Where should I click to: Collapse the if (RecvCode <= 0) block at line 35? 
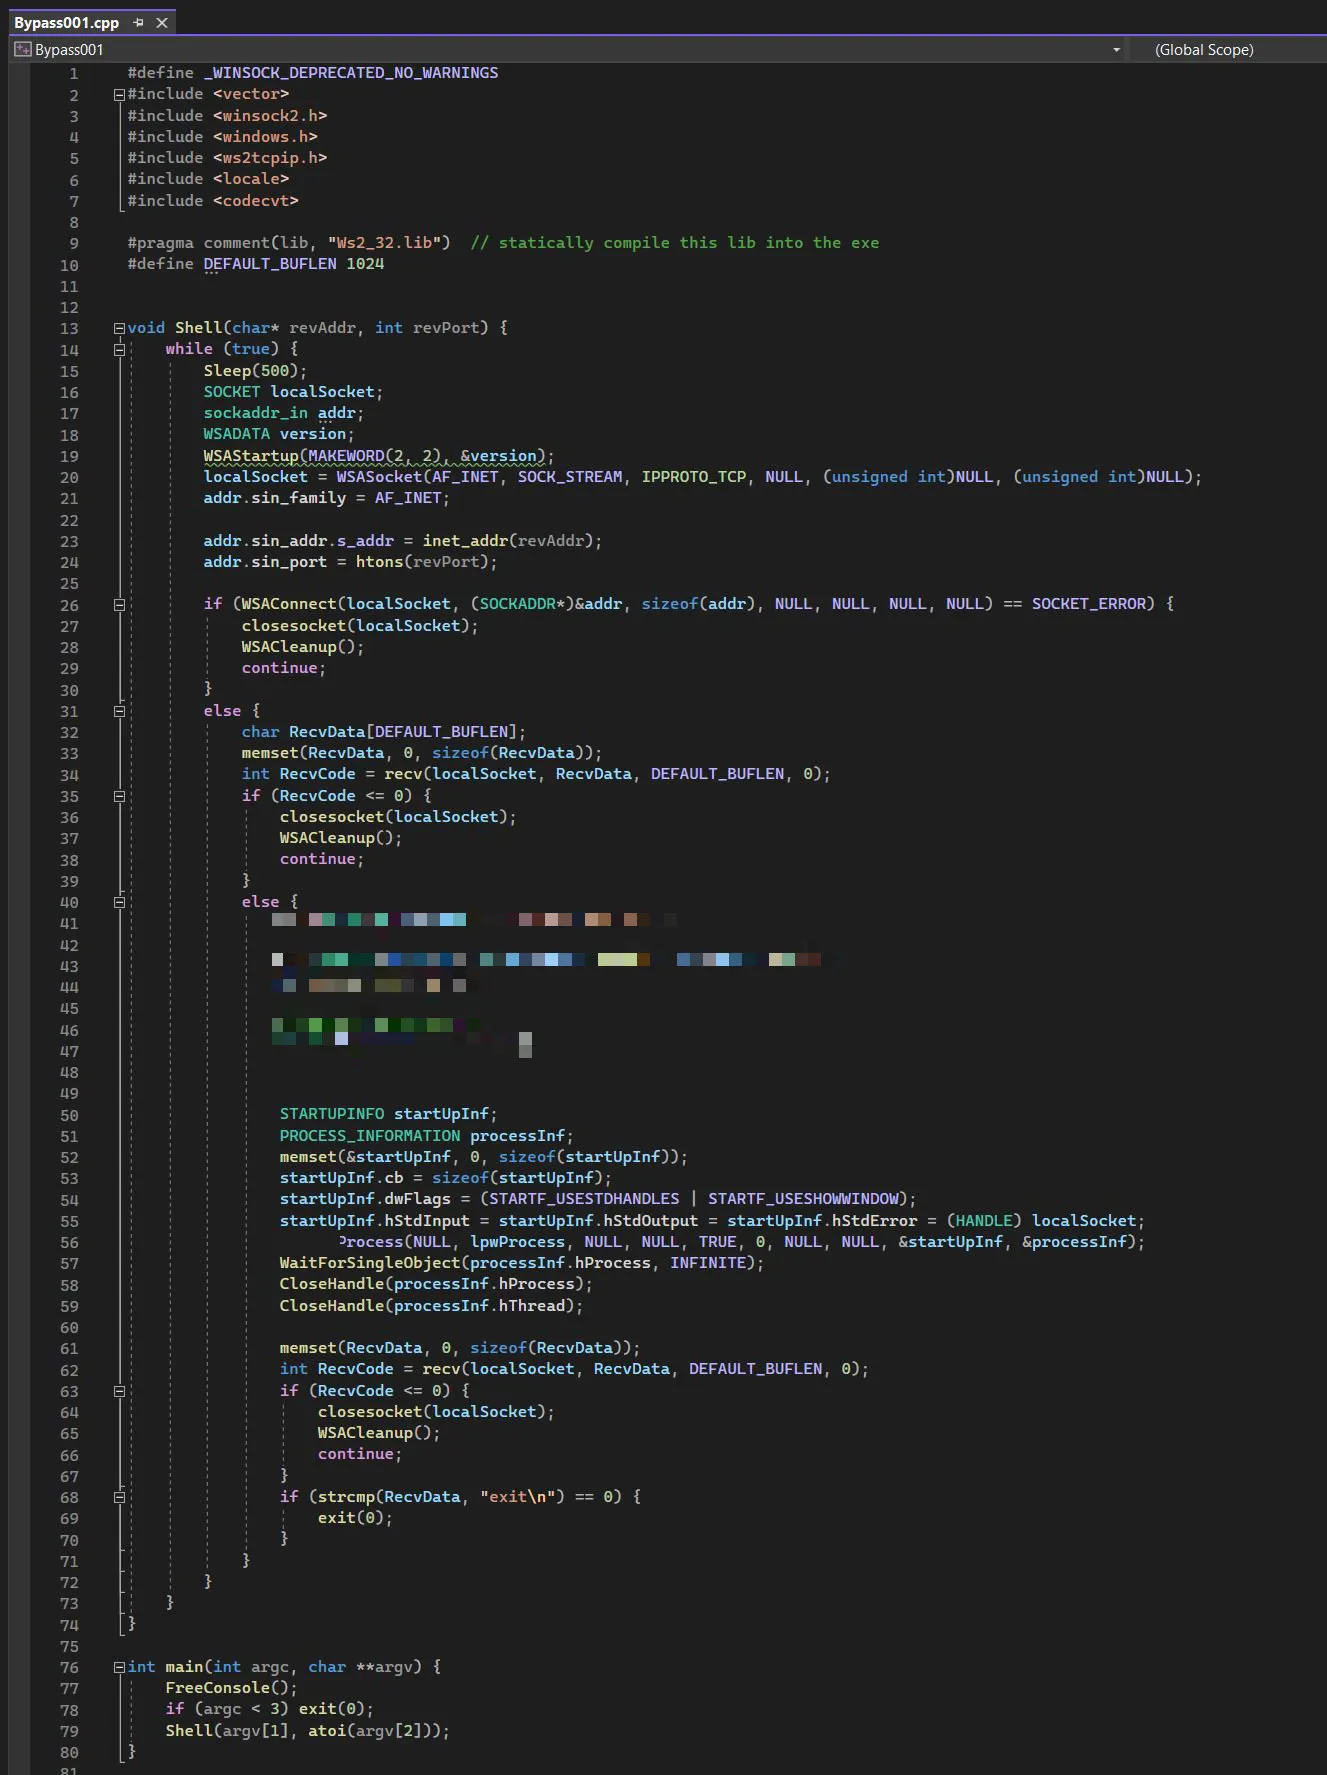pos(119,796)
